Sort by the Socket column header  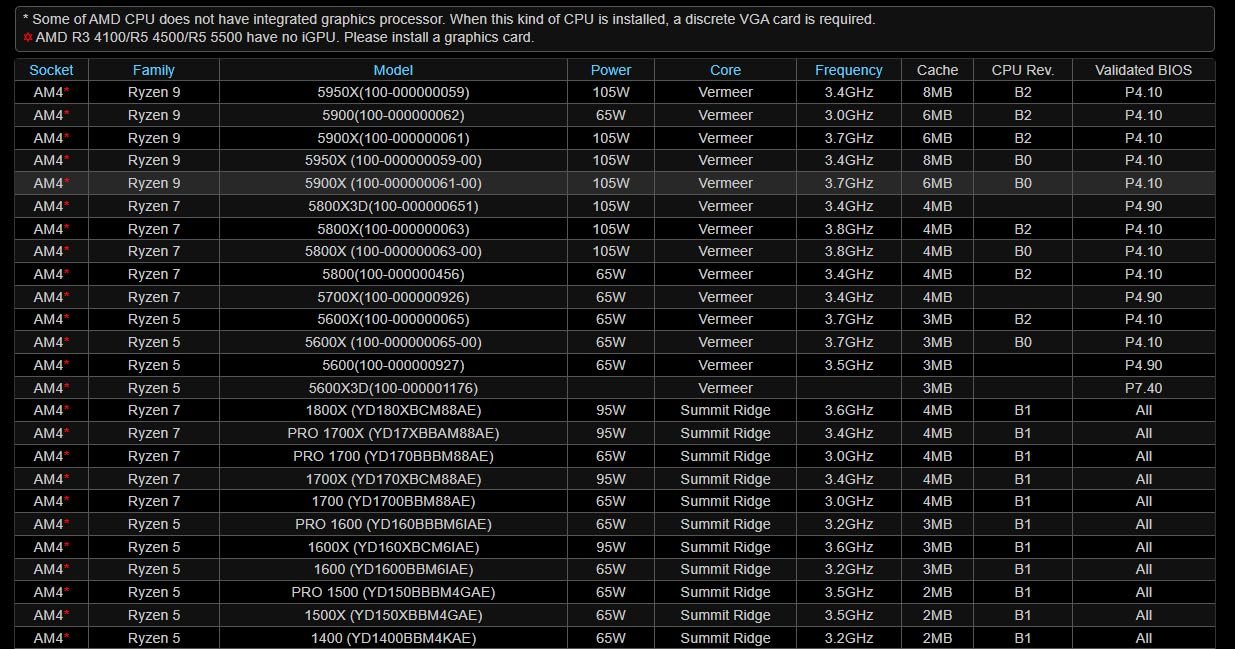tap(51, 70)
